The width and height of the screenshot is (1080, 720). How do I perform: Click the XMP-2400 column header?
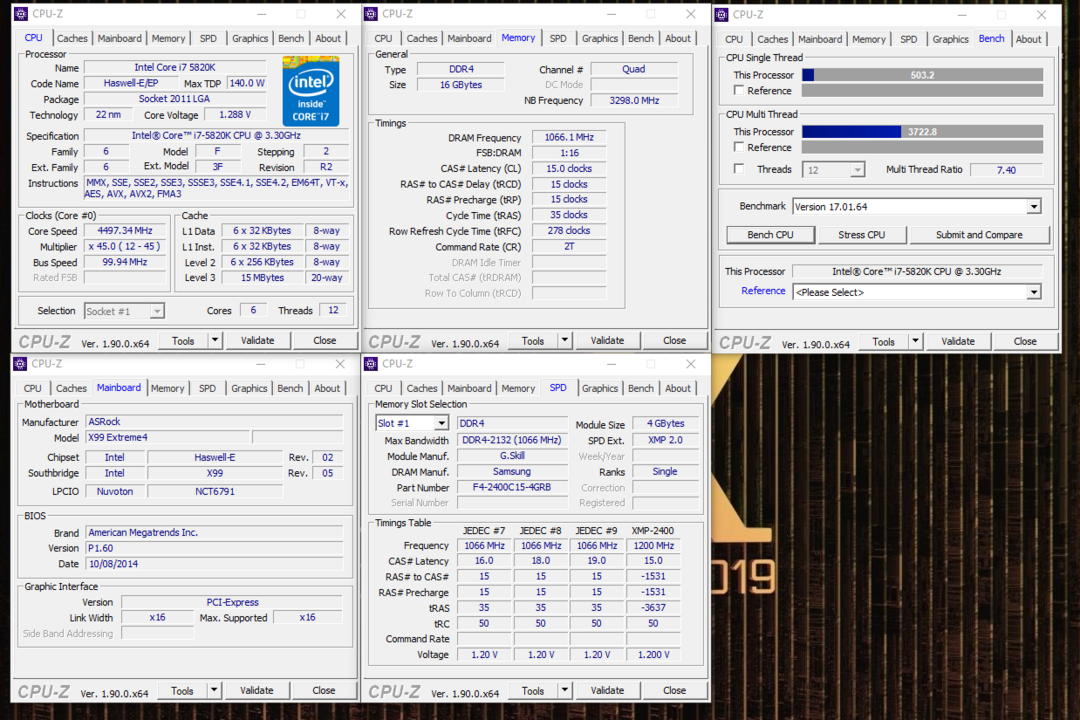coord(653,531)
